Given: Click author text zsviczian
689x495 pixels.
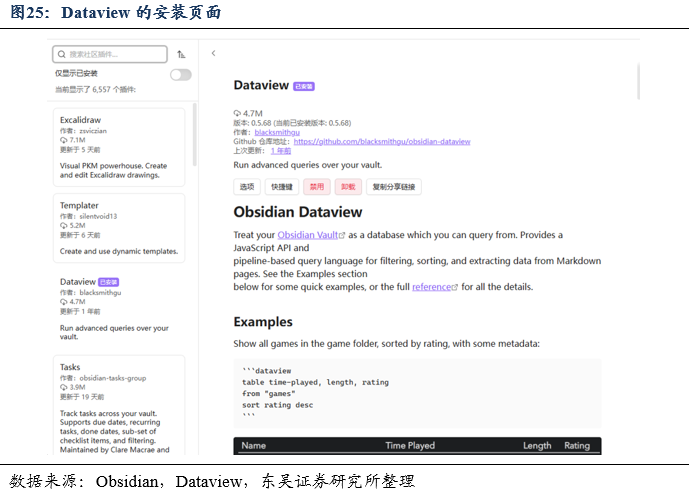Looking at the screenshot, I should point(93,131).
